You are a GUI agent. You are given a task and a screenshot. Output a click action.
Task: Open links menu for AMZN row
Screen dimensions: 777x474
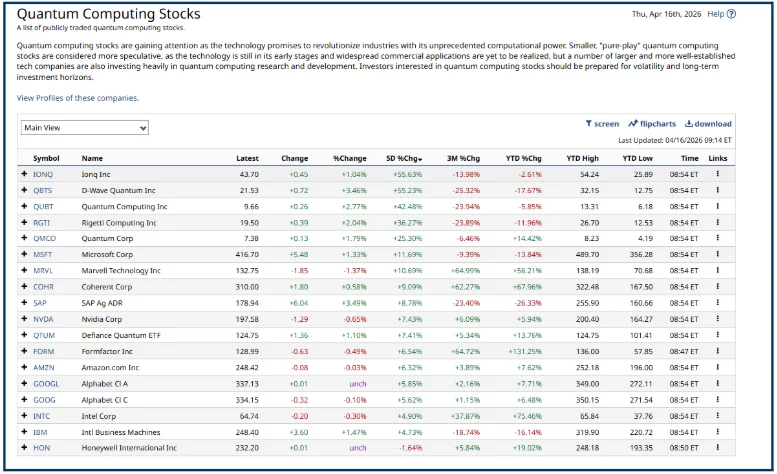coord(718,368)
